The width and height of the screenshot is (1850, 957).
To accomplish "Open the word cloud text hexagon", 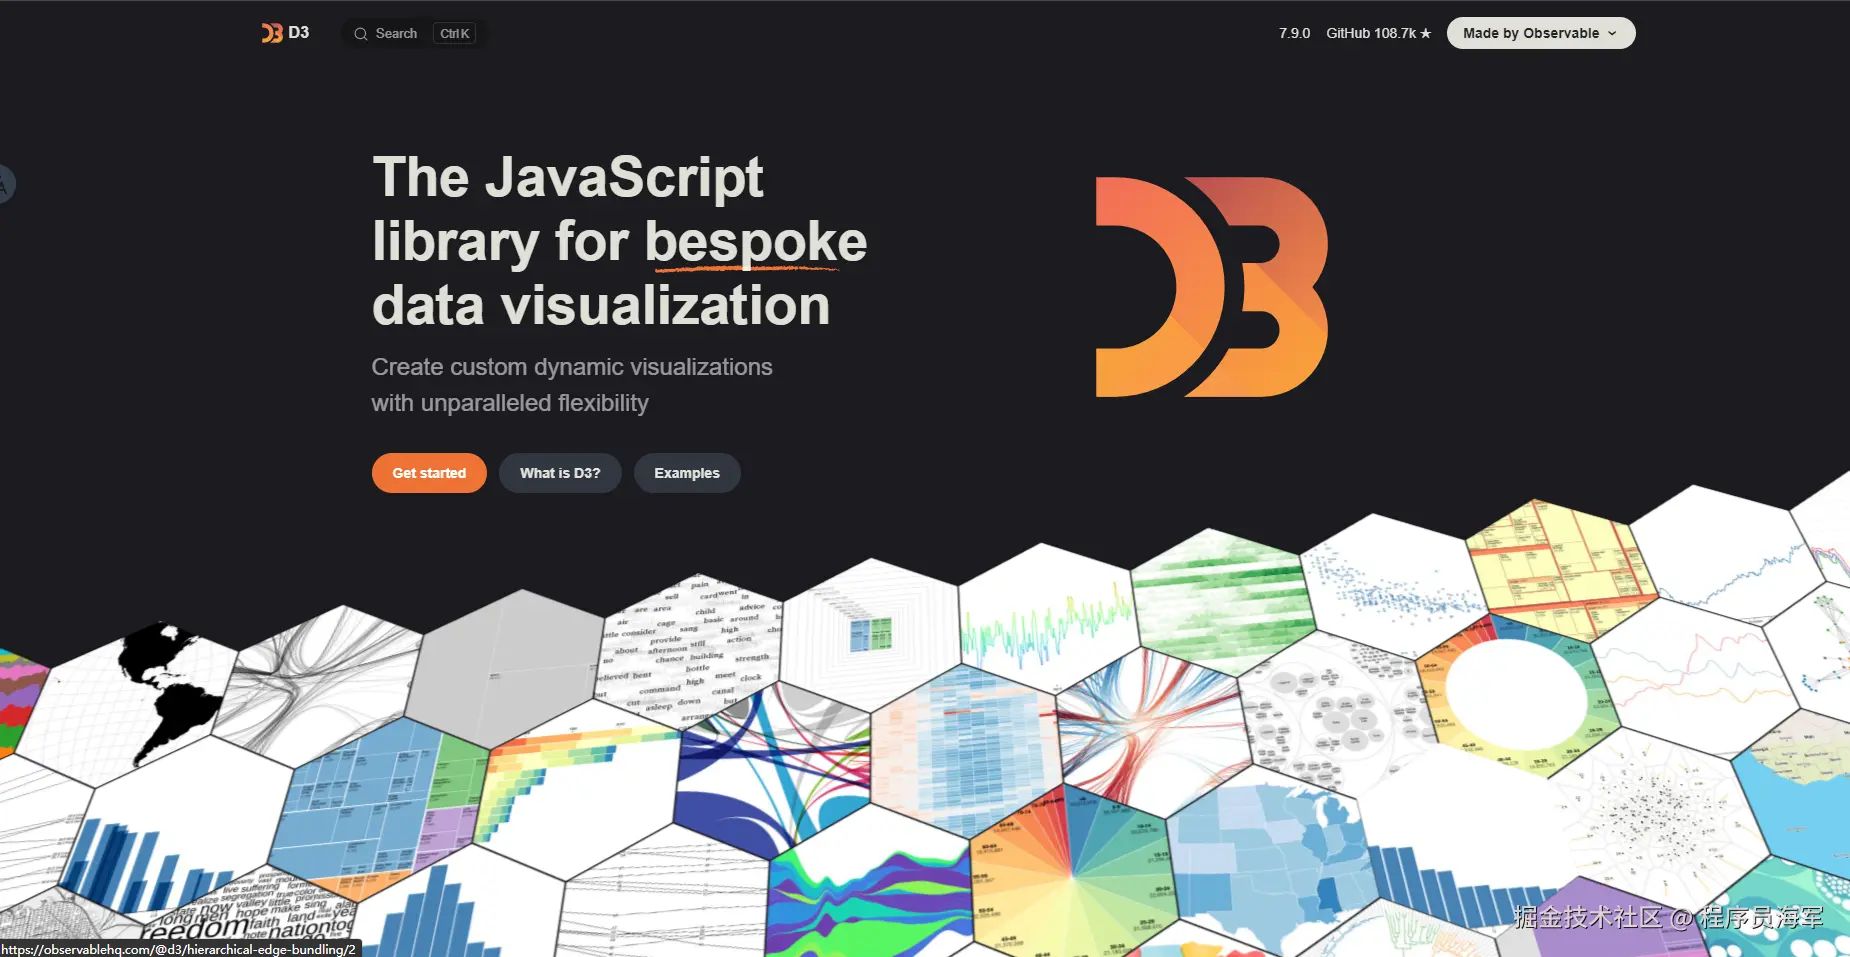I will (690, 650).
